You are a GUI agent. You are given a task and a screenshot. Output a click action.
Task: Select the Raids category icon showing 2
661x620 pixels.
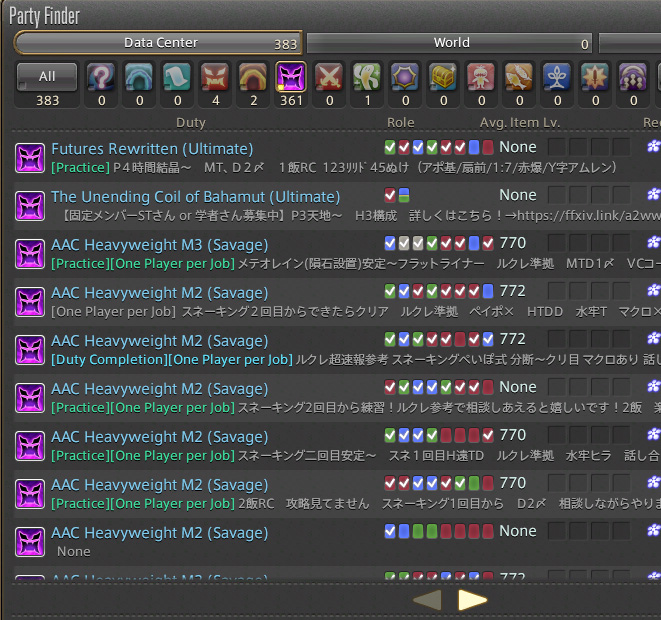tap(253, 77)
